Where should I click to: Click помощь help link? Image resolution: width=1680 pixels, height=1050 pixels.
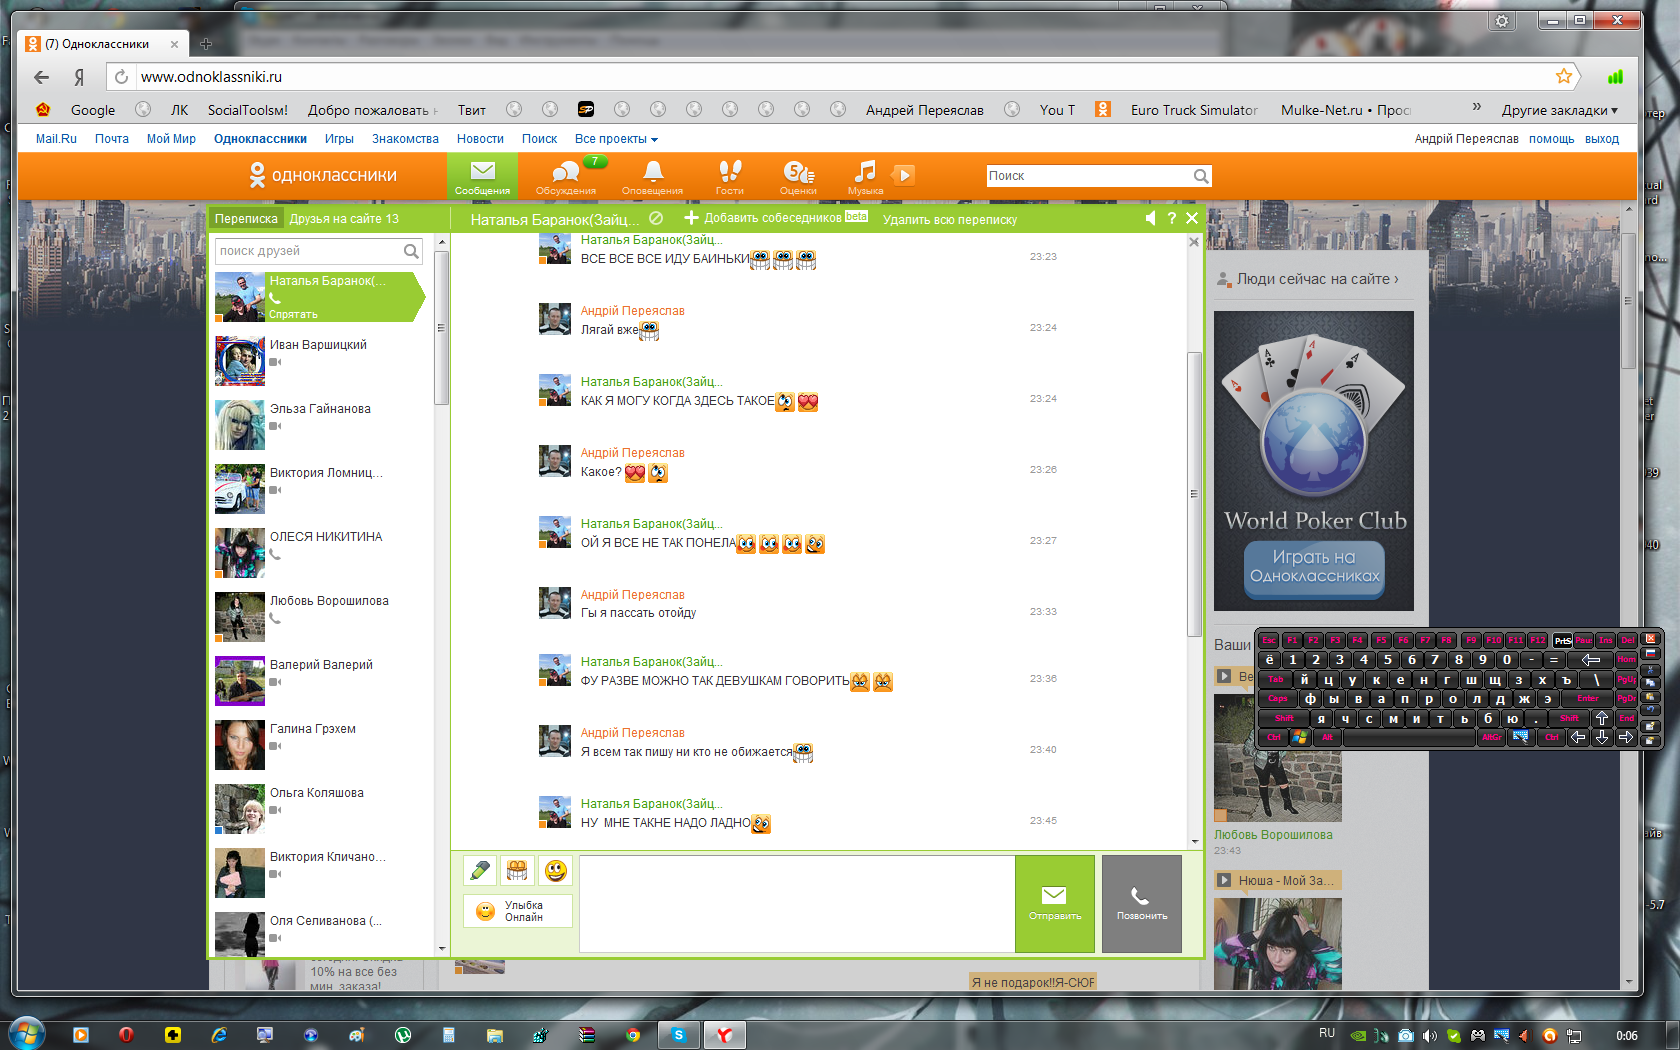click(x=1551, y=139)
